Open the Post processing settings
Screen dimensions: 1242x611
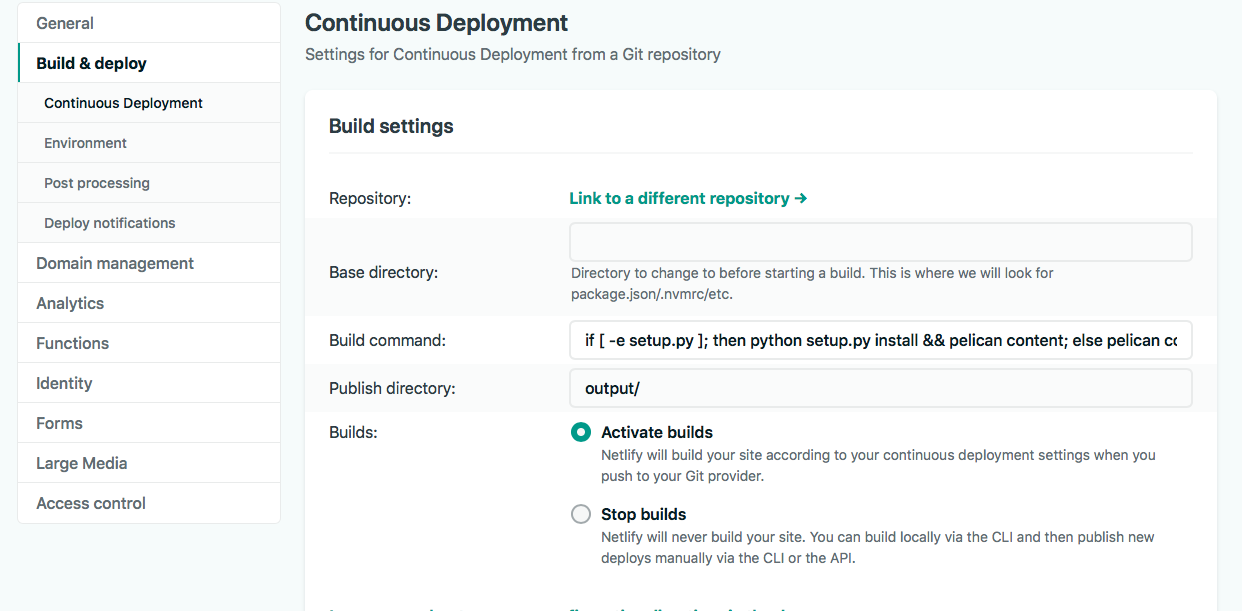pyautogui.click(x=96, y=182)
